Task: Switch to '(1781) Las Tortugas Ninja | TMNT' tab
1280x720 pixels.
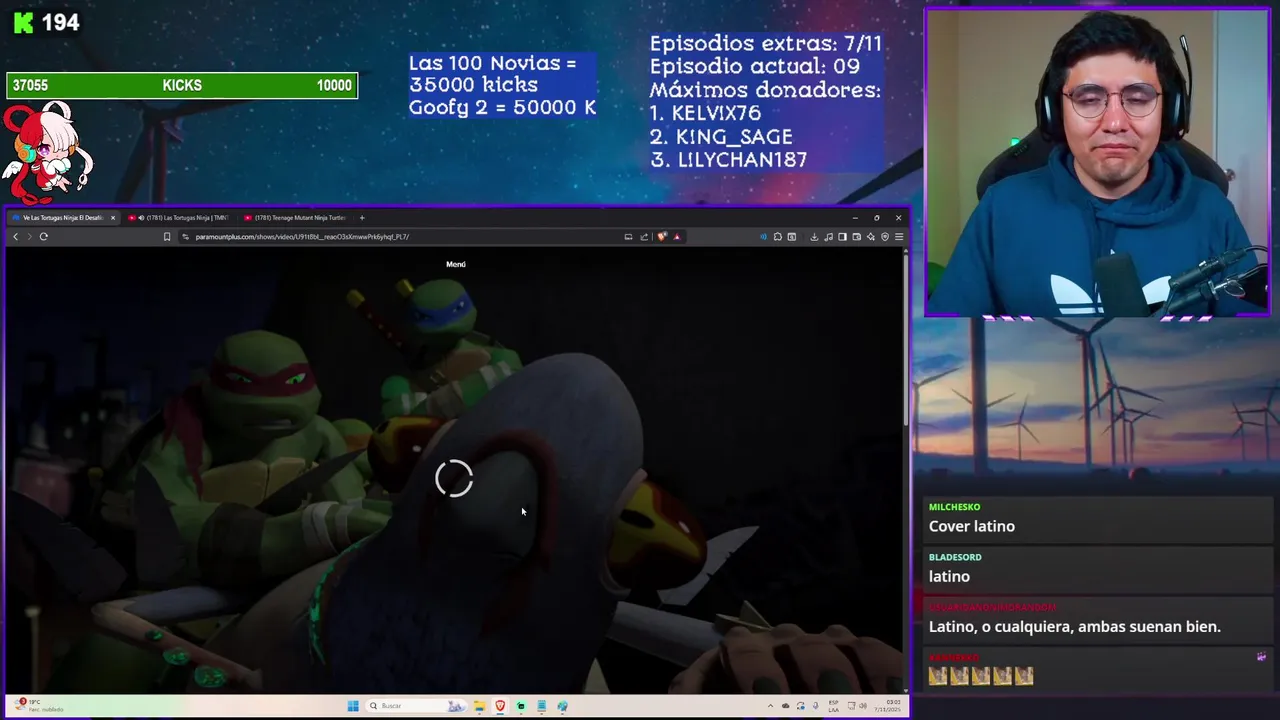Action: click(x=180, y=217)
